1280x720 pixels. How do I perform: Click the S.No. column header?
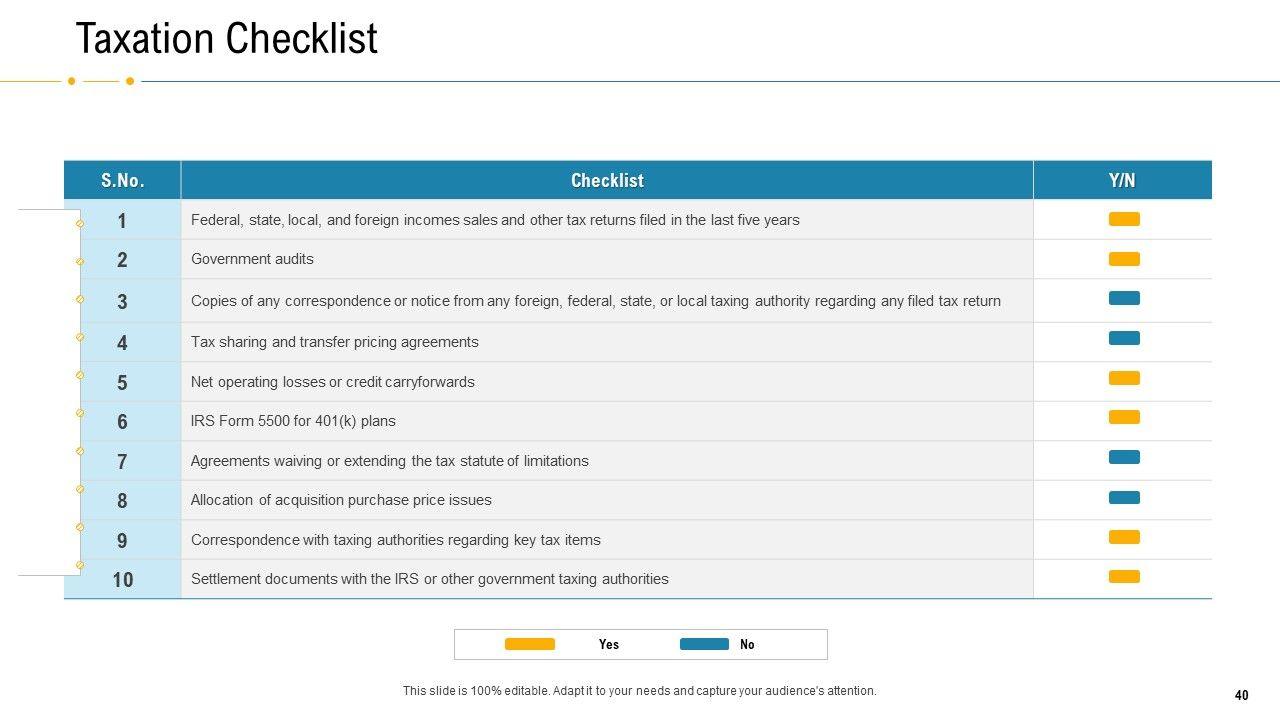[x=122, y=181]
